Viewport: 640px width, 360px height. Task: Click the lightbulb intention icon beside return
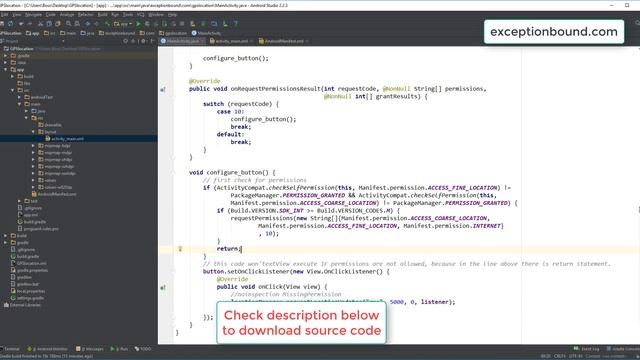pyautogui.click(x=180, y=249)
